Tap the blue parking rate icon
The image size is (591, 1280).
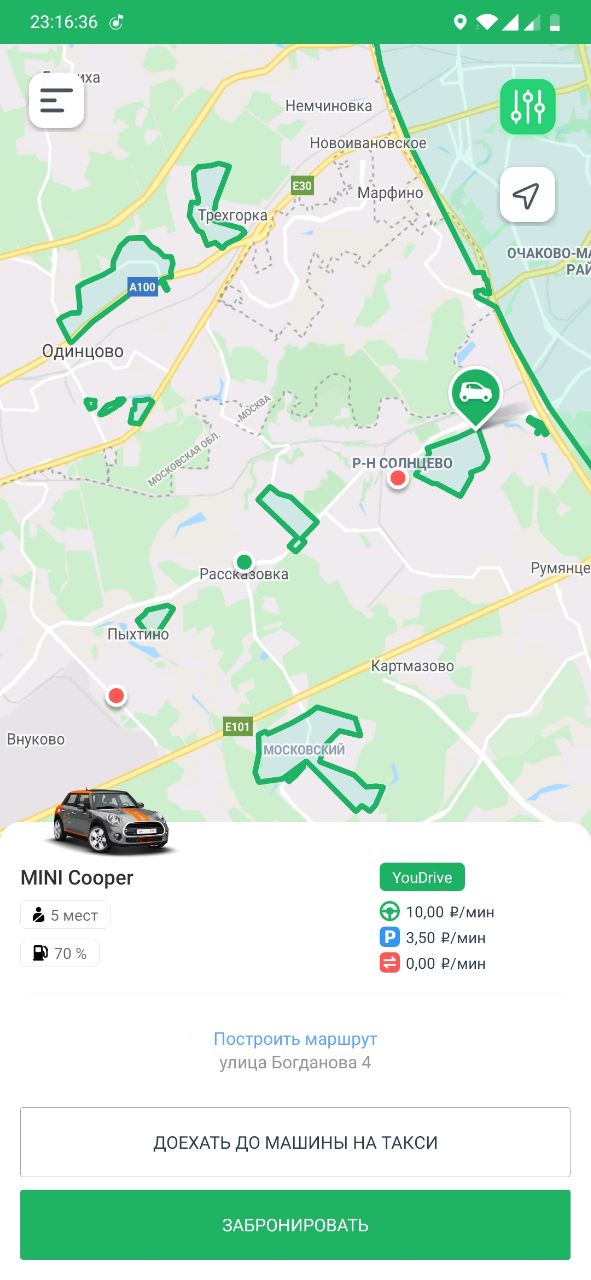point(389,938)
